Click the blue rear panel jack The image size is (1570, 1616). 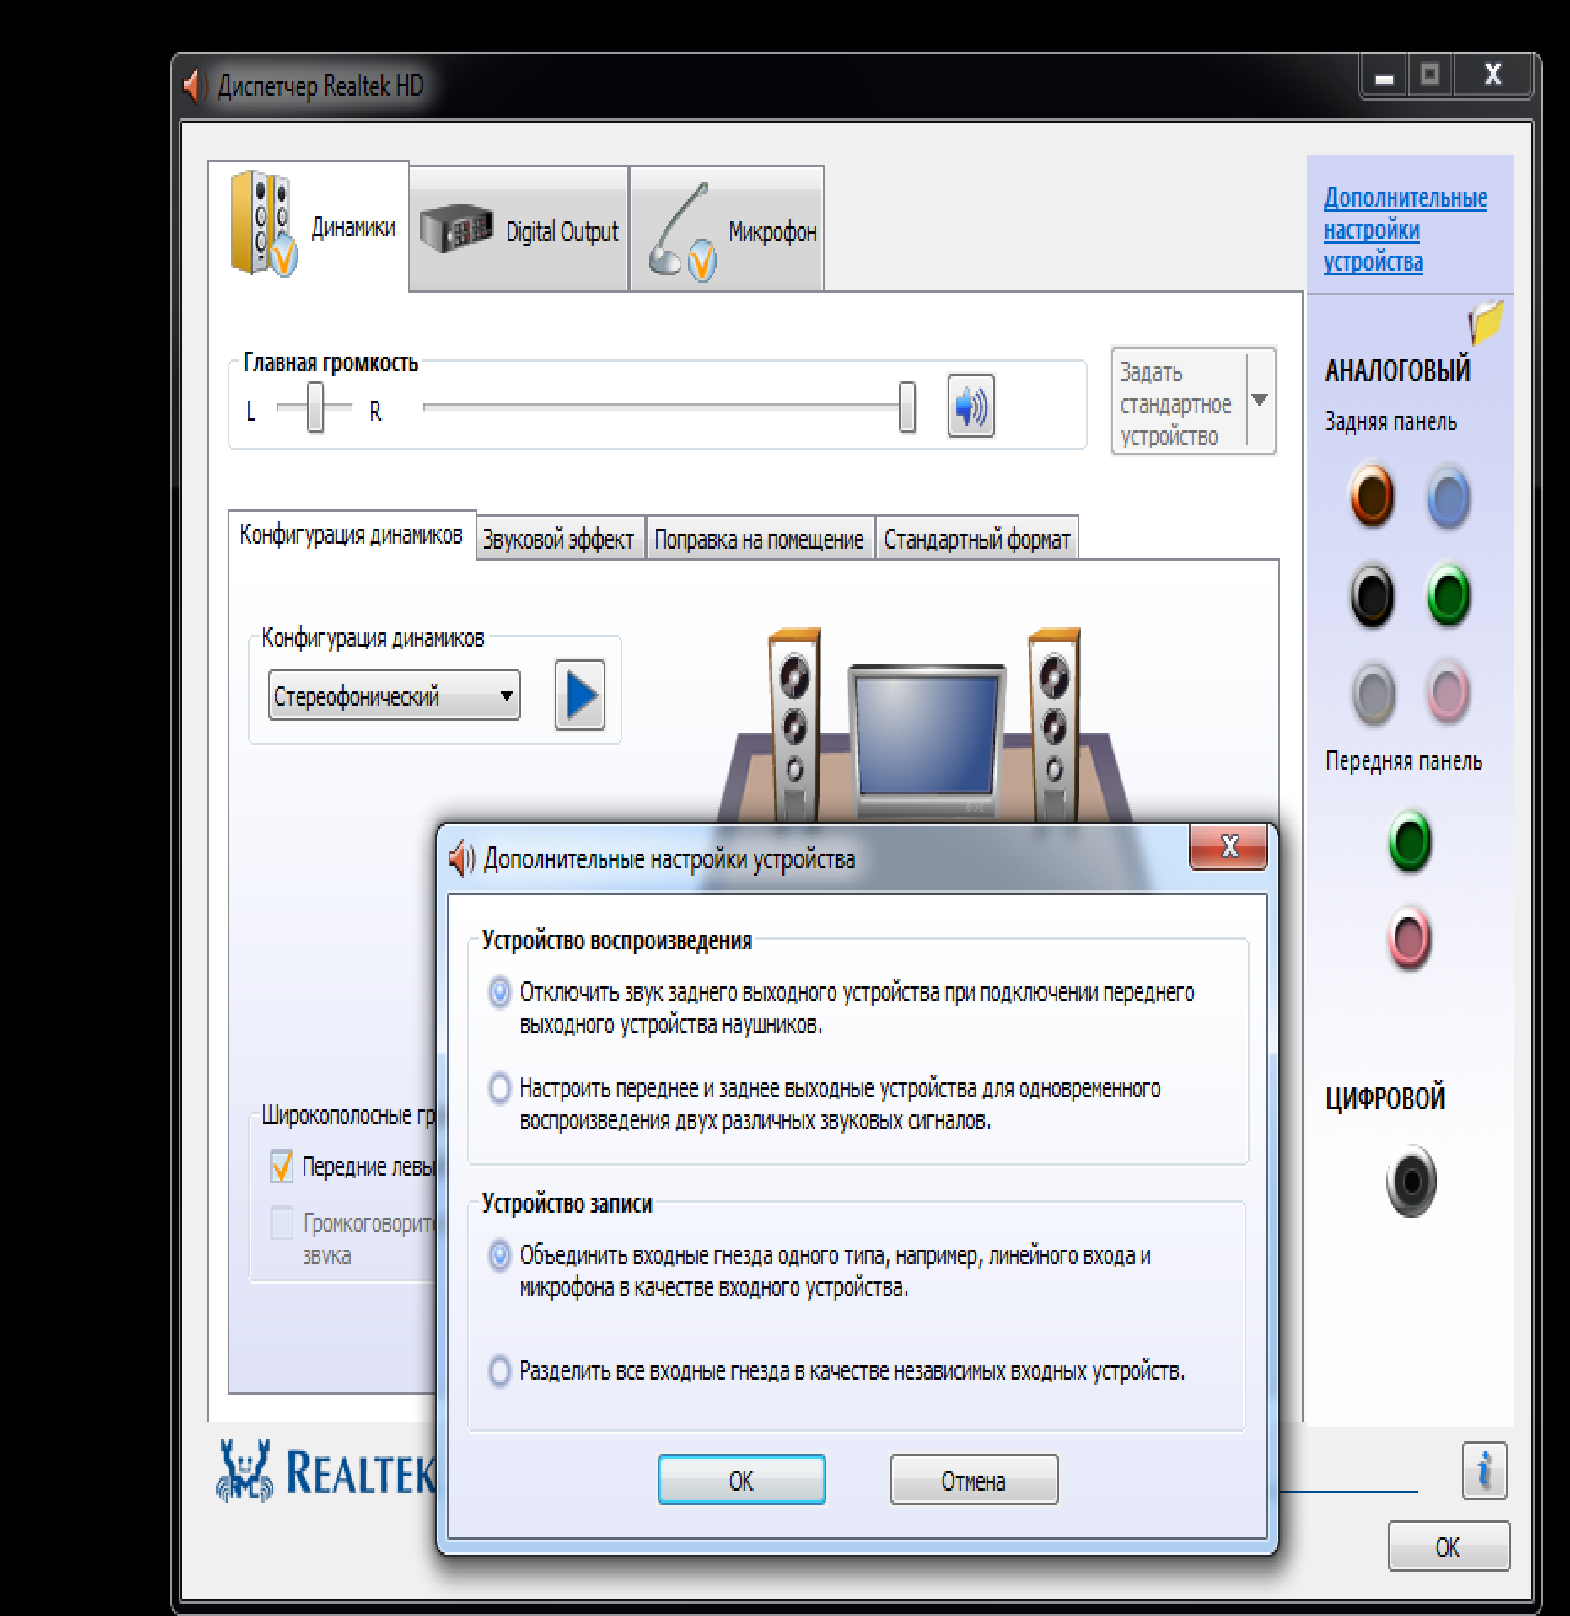(x=1448, y=497)
